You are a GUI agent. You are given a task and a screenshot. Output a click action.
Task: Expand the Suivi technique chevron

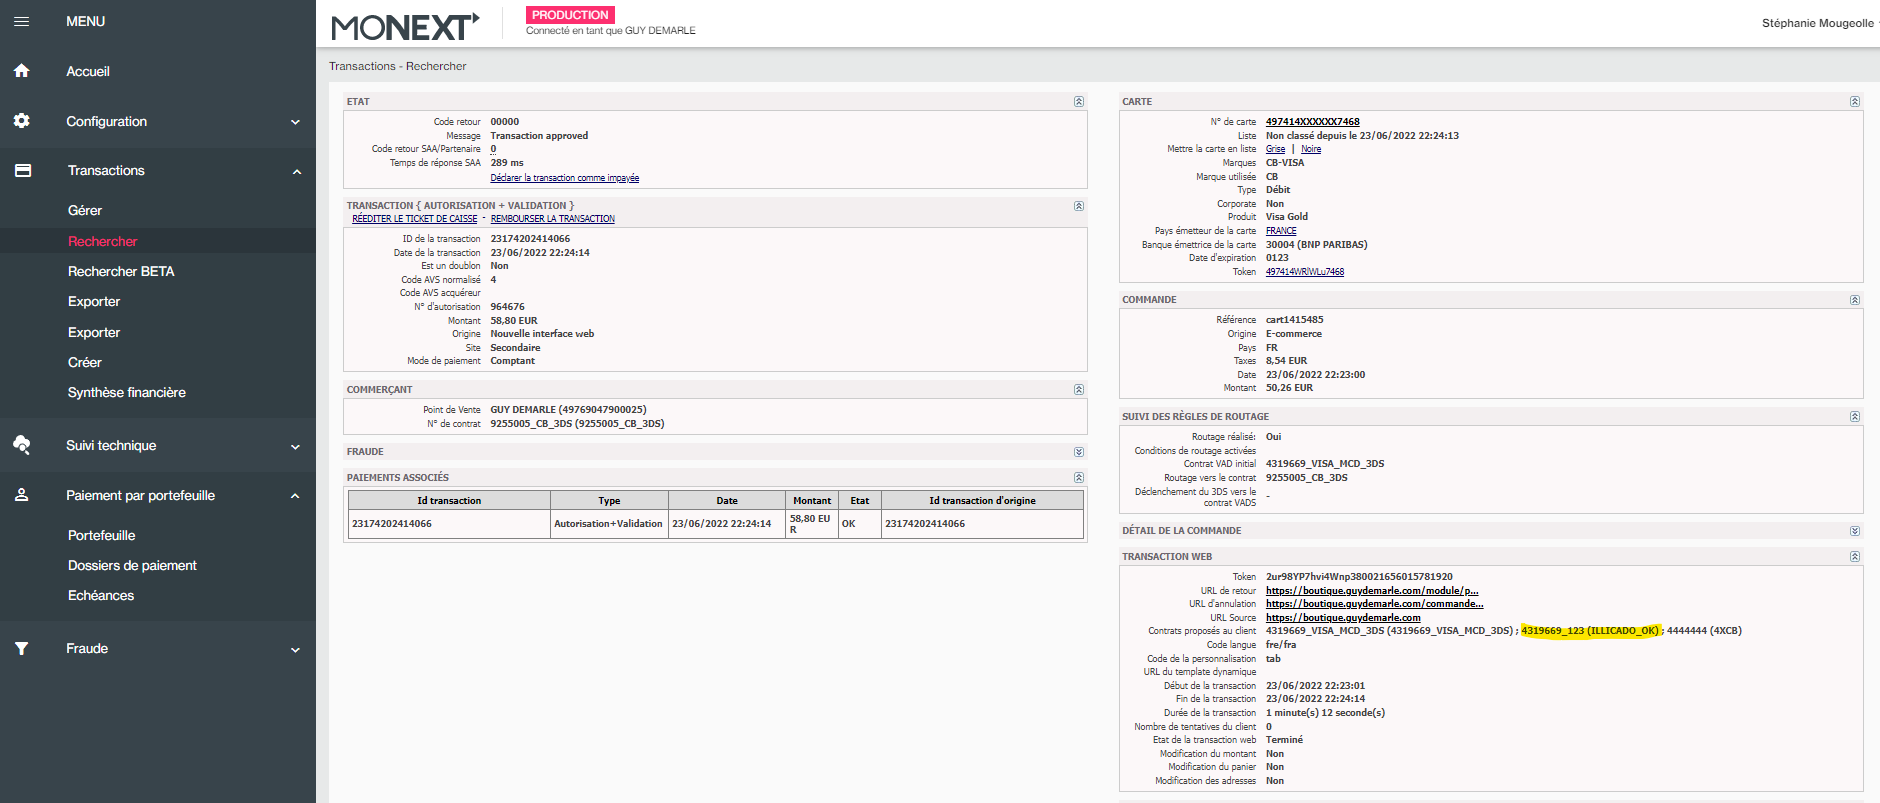point(295,447)
